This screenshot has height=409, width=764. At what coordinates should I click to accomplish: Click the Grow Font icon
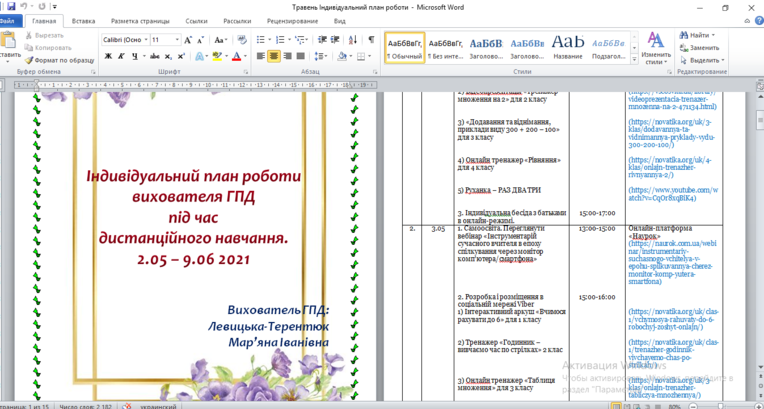[188, 40]
